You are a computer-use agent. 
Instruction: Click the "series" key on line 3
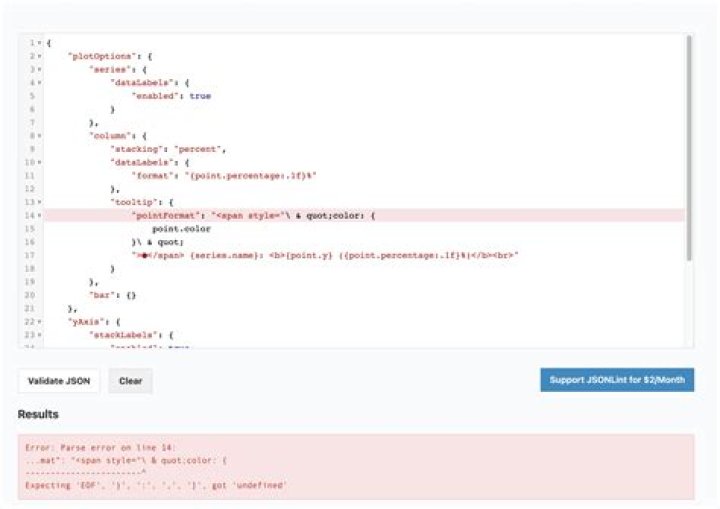[x=109, y=69]
